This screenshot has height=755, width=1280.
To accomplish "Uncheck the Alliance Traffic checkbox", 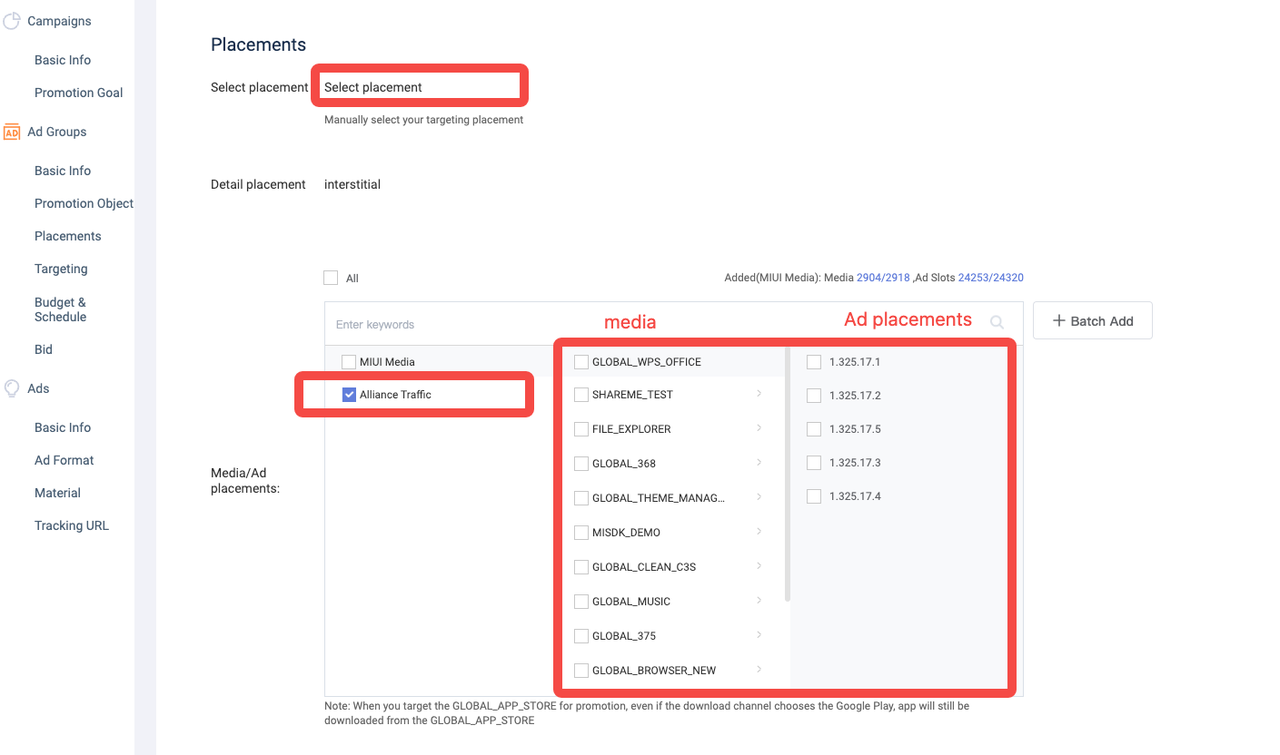I will coord(349,395).
